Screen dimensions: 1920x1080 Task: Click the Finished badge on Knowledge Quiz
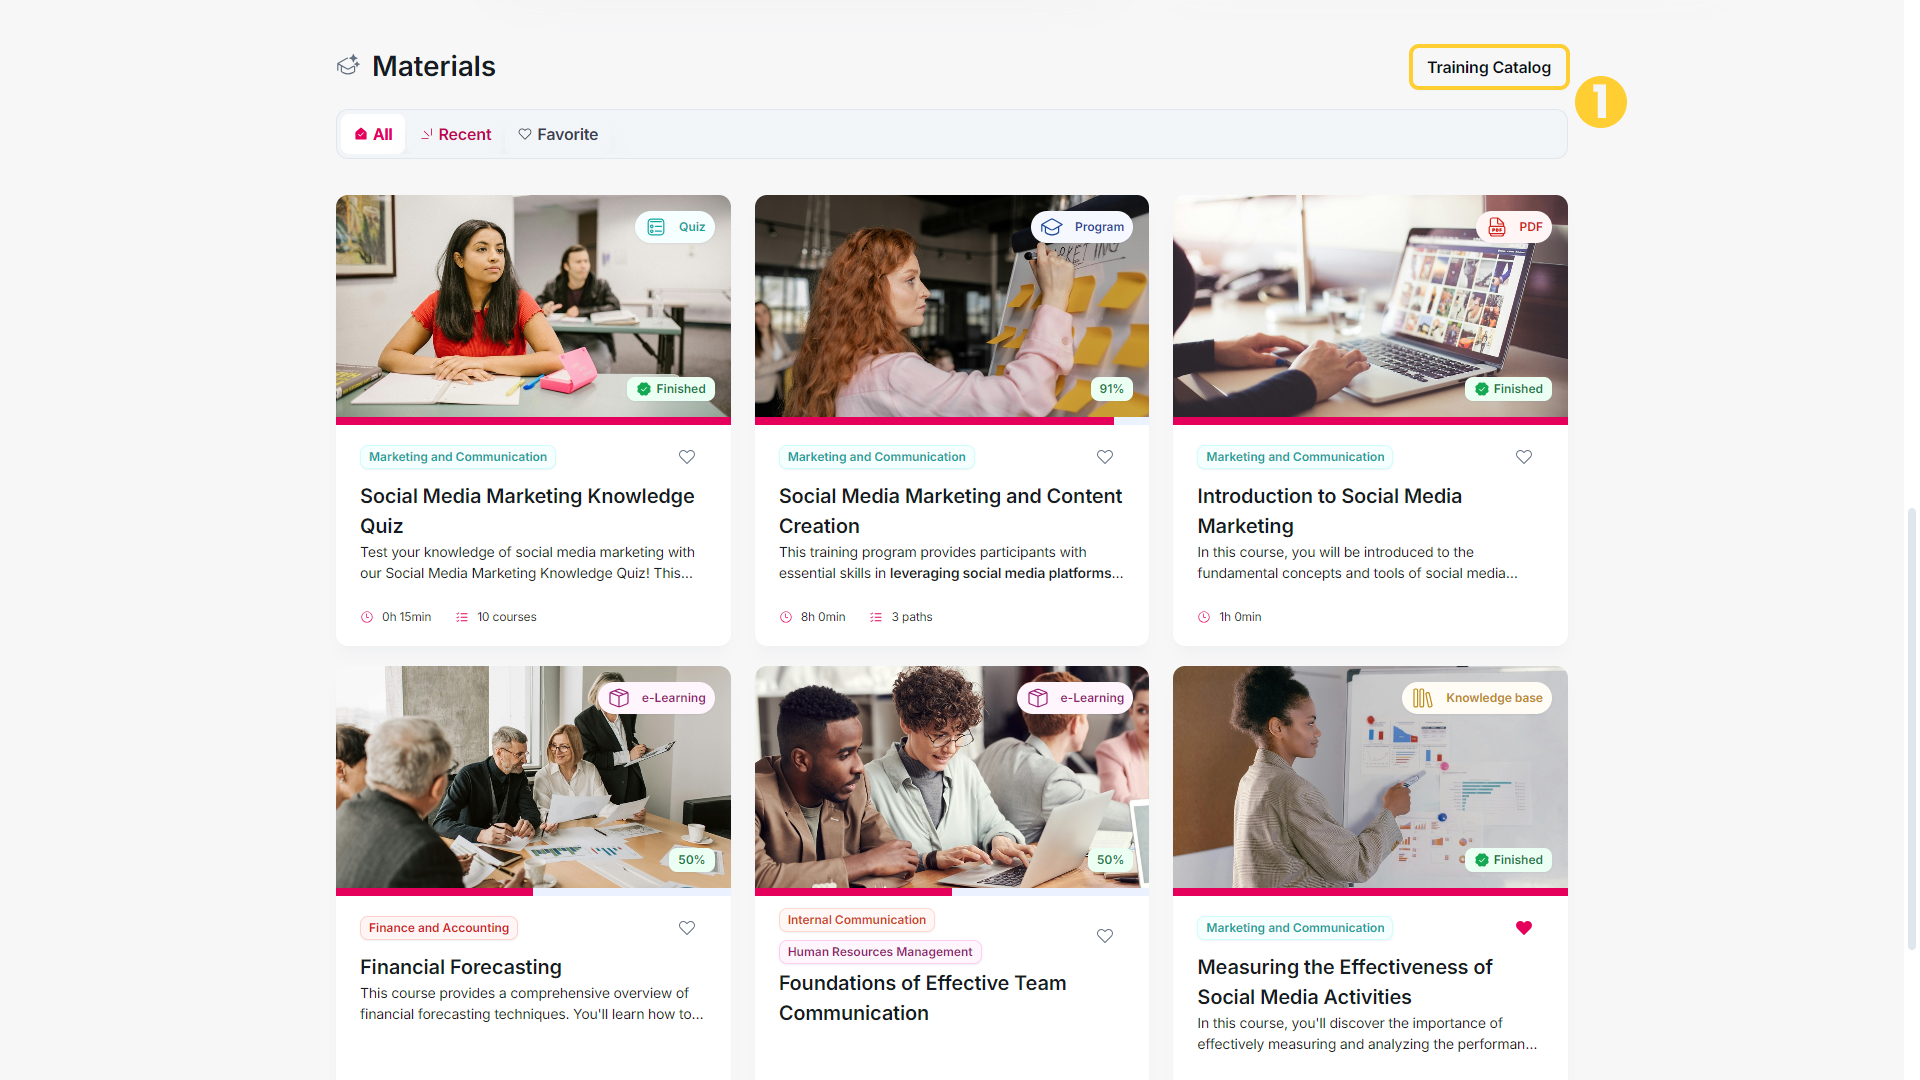[671, 389]
